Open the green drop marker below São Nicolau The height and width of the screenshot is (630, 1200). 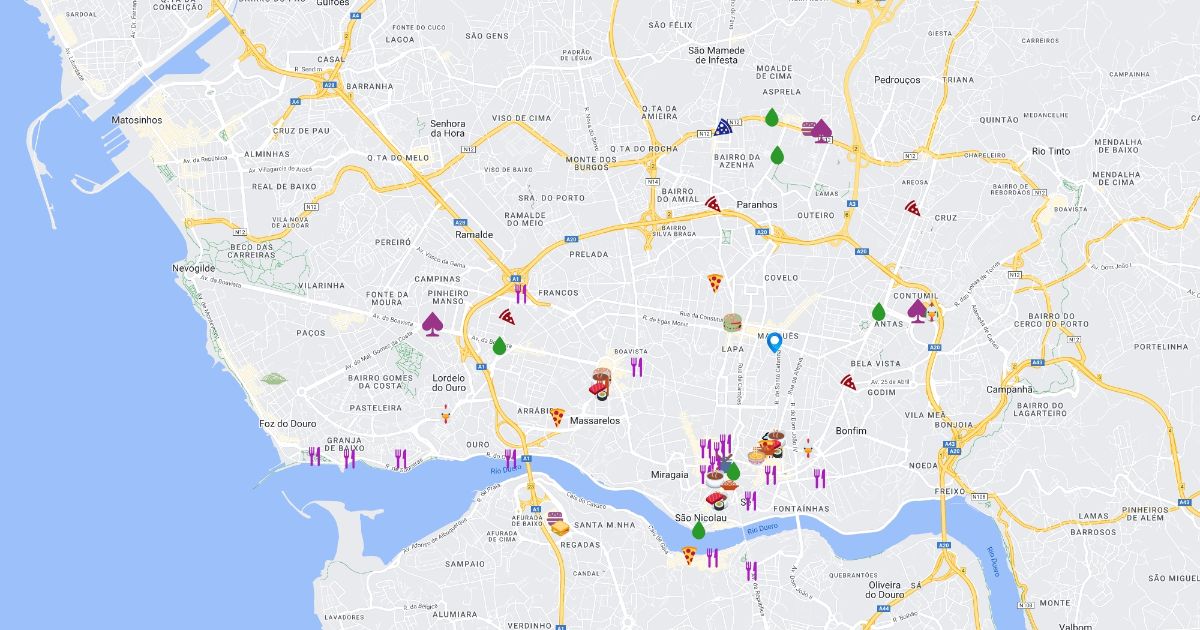[698, 530]
